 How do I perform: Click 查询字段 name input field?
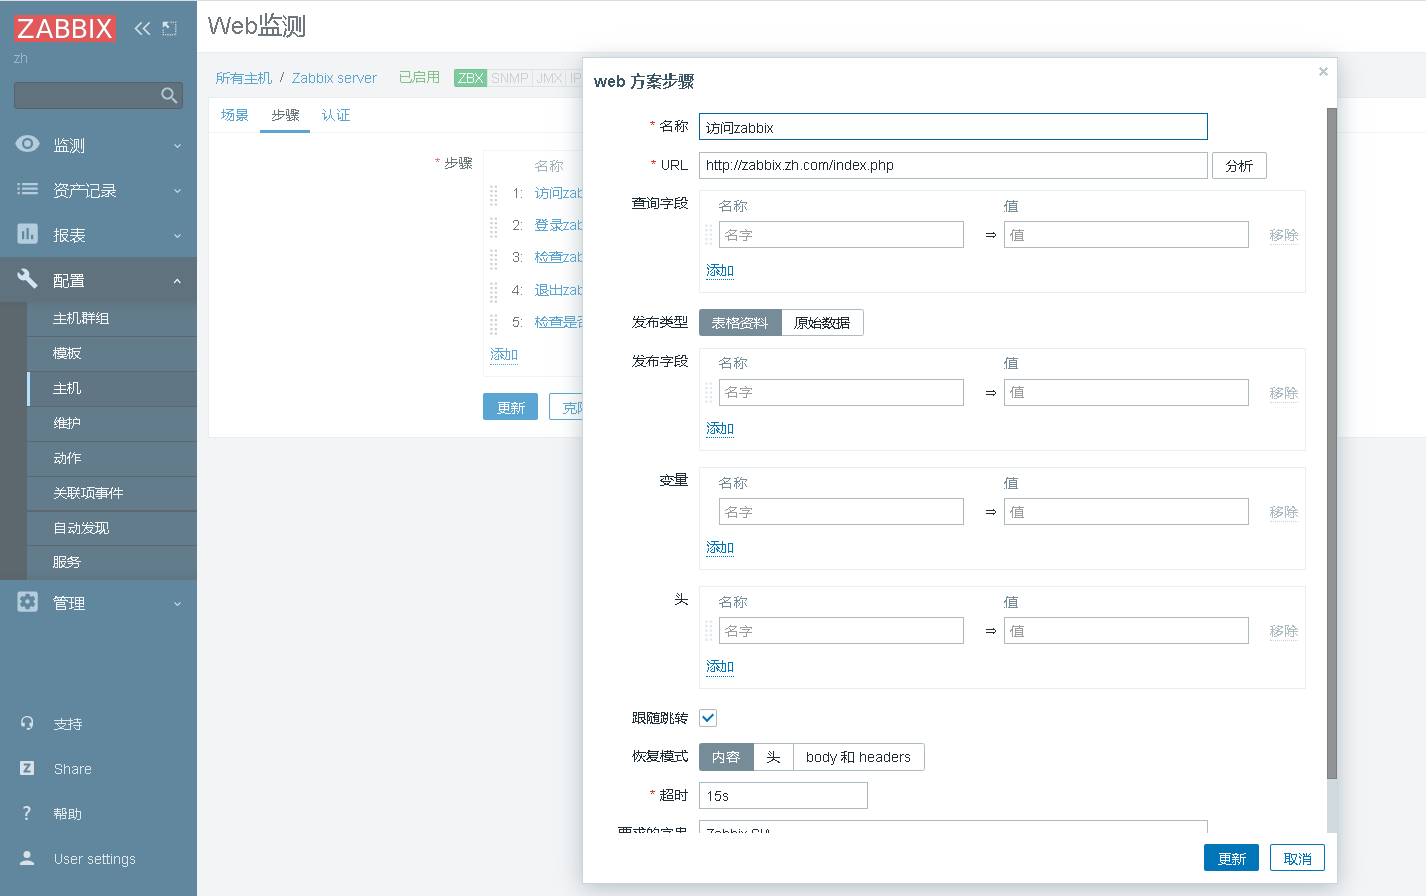[x=841, y=235]
